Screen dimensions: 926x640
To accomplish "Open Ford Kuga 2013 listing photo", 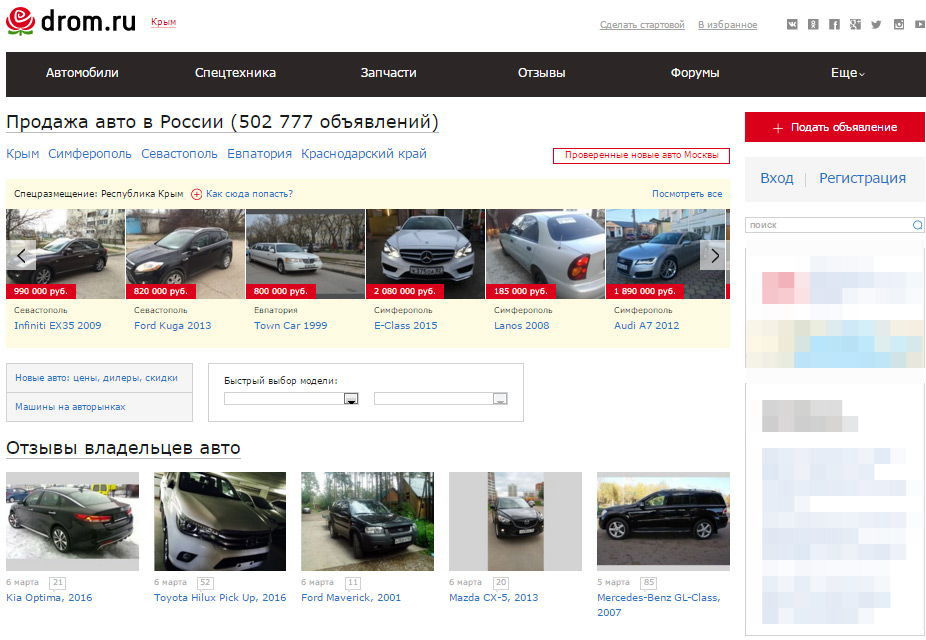I will (185, 254).
